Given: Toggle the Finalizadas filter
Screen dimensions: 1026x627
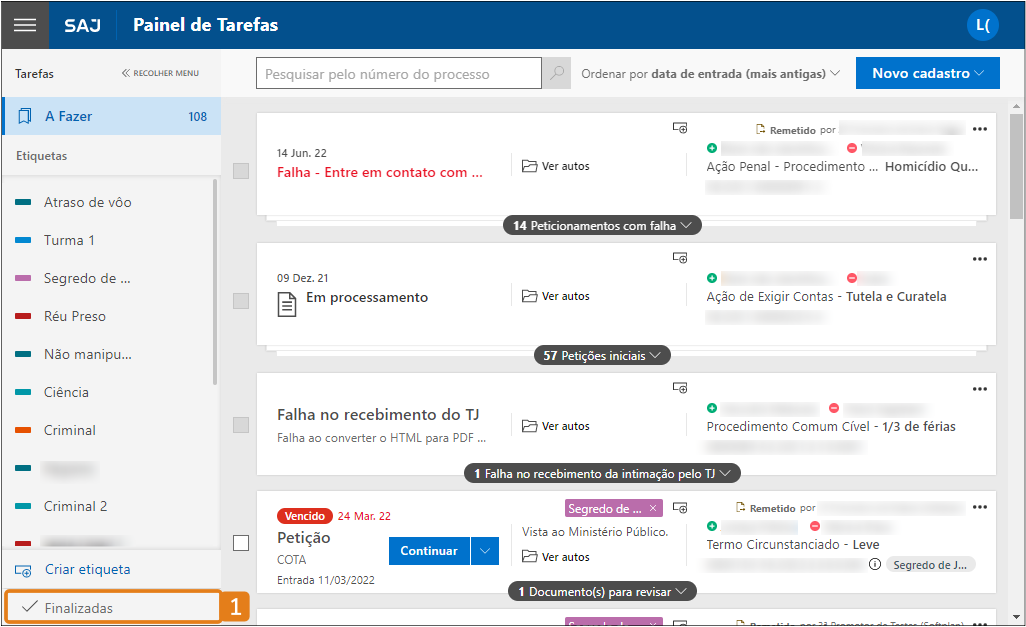Looking at the screenshot, I should 112,605.
